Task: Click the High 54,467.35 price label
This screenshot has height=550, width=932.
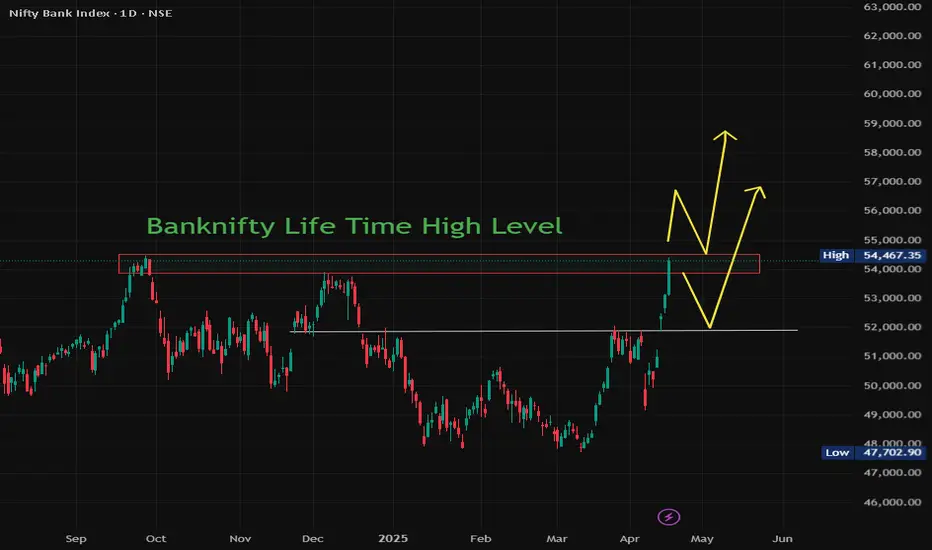Action: 872,255
